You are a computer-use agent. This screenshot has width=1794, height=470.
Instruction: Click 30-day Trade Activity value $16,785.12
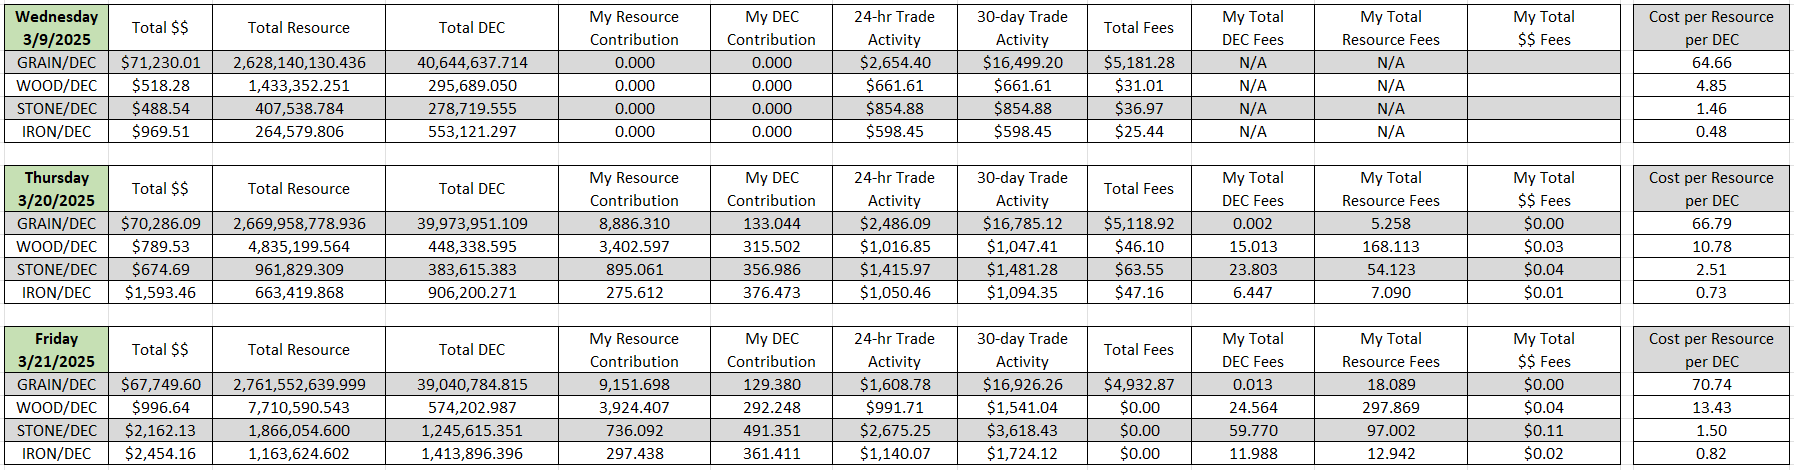click(1022, 223)
